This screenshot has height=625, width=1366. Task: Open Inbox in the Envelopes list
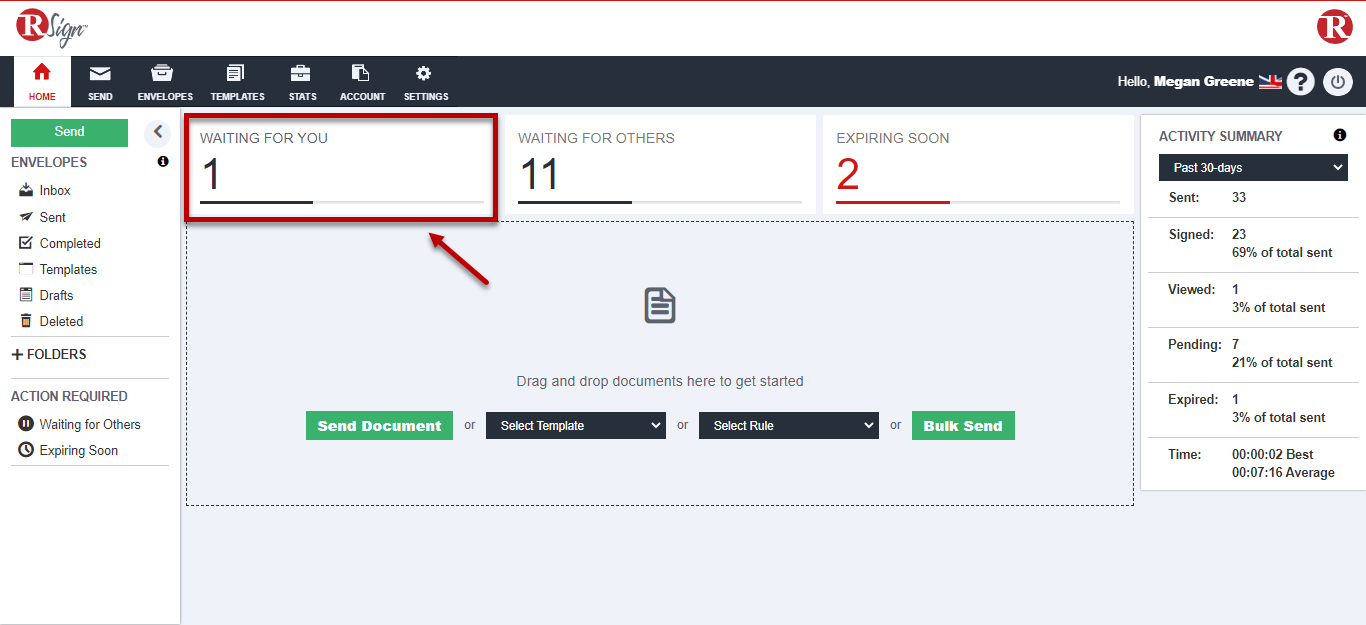54,190
